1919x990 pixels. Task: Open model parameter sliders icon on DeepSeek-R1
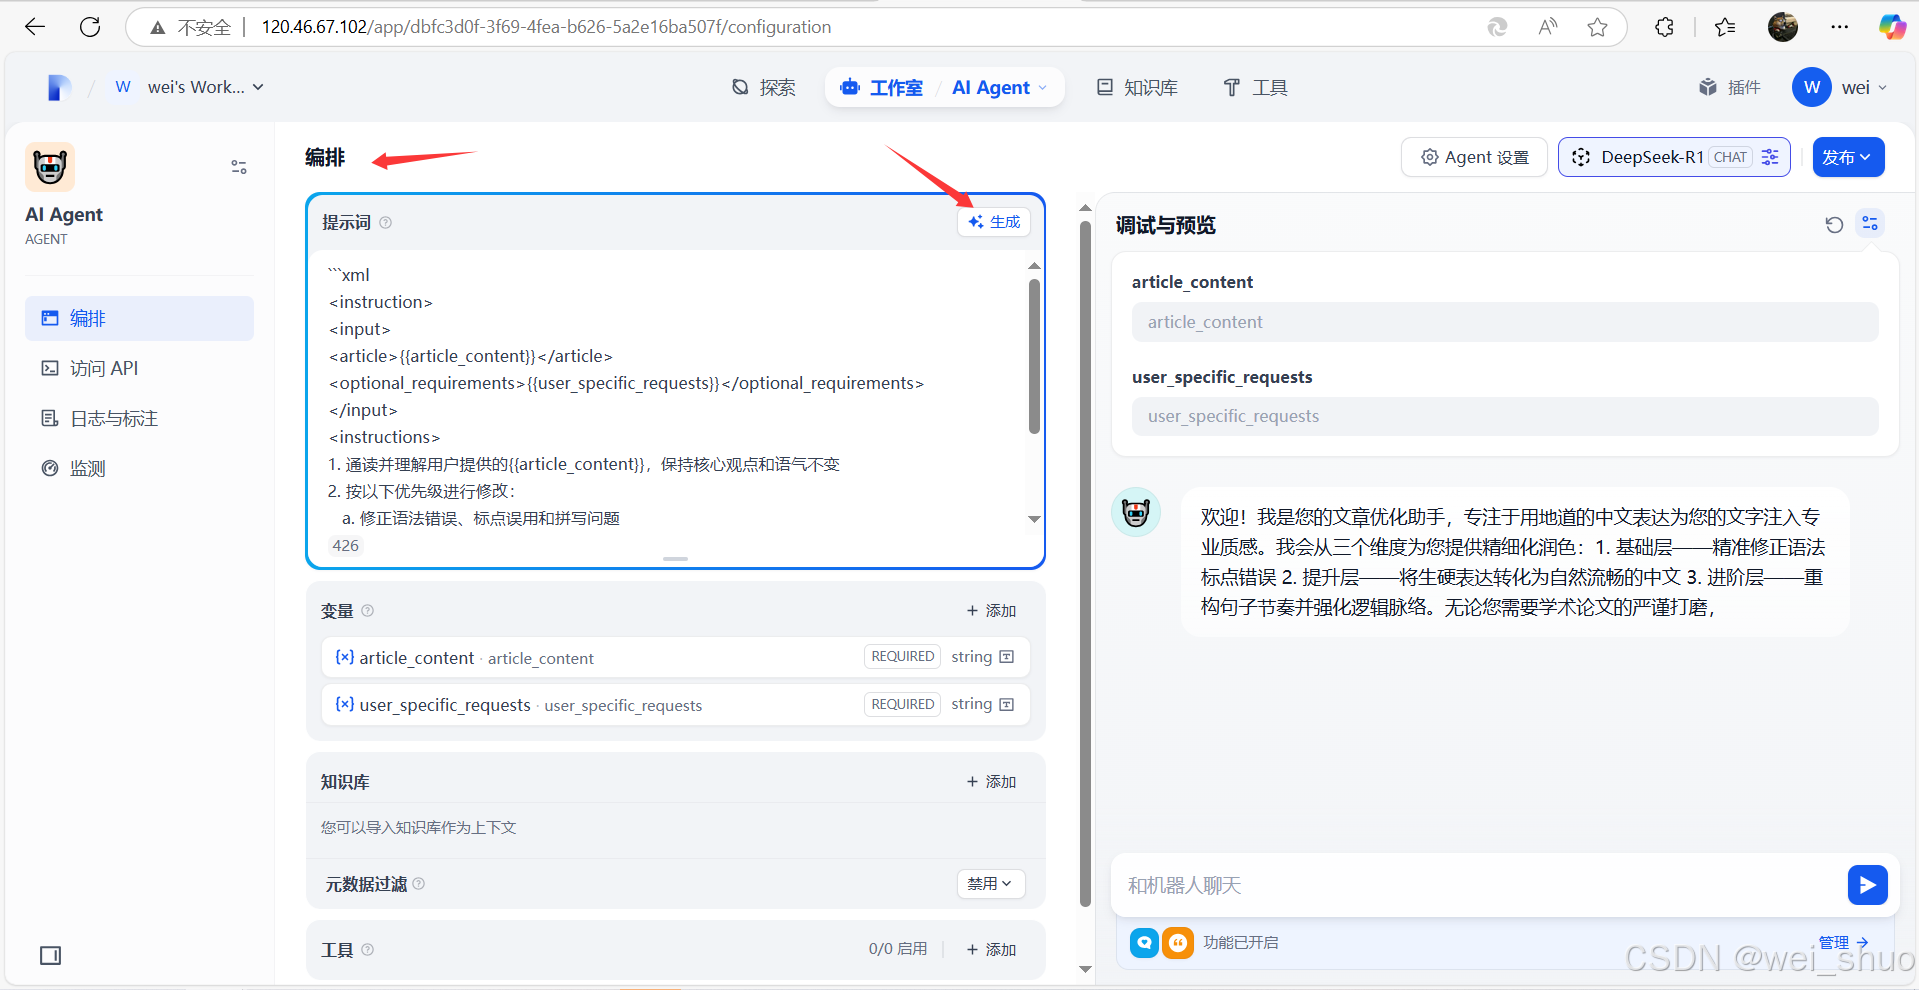pyautogui.click(x=1770, y=157)
